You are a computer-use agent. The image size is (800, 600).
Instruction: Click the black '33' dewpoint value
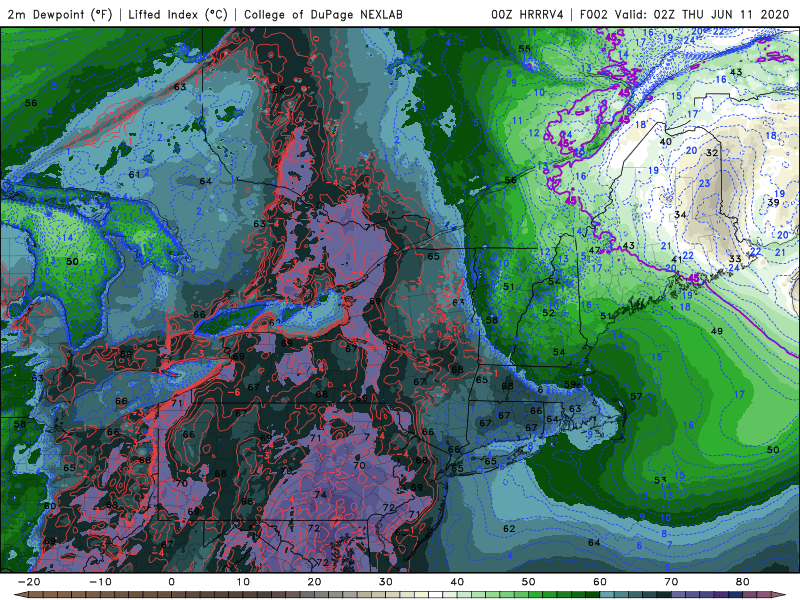(735, 259)
